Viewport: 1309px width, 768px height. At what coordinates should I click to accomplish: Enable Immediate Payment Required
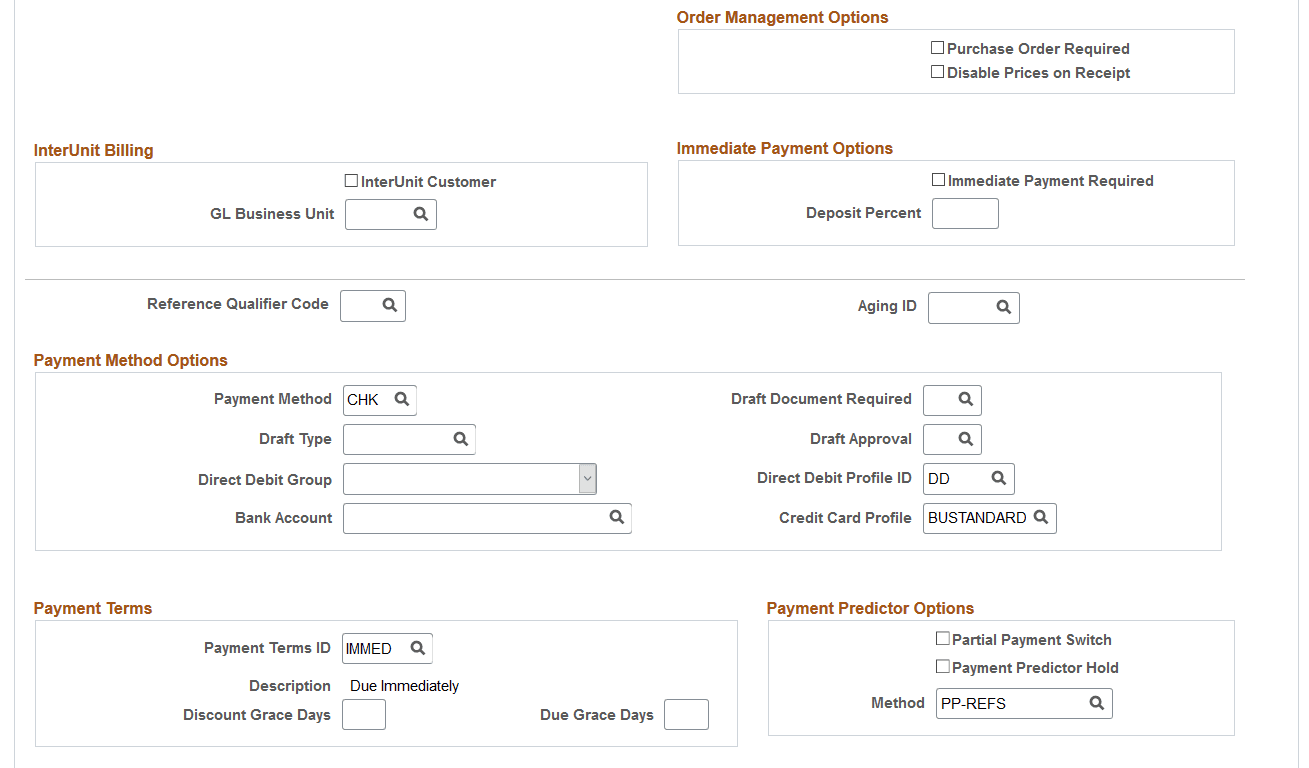[x=938, y=179]
